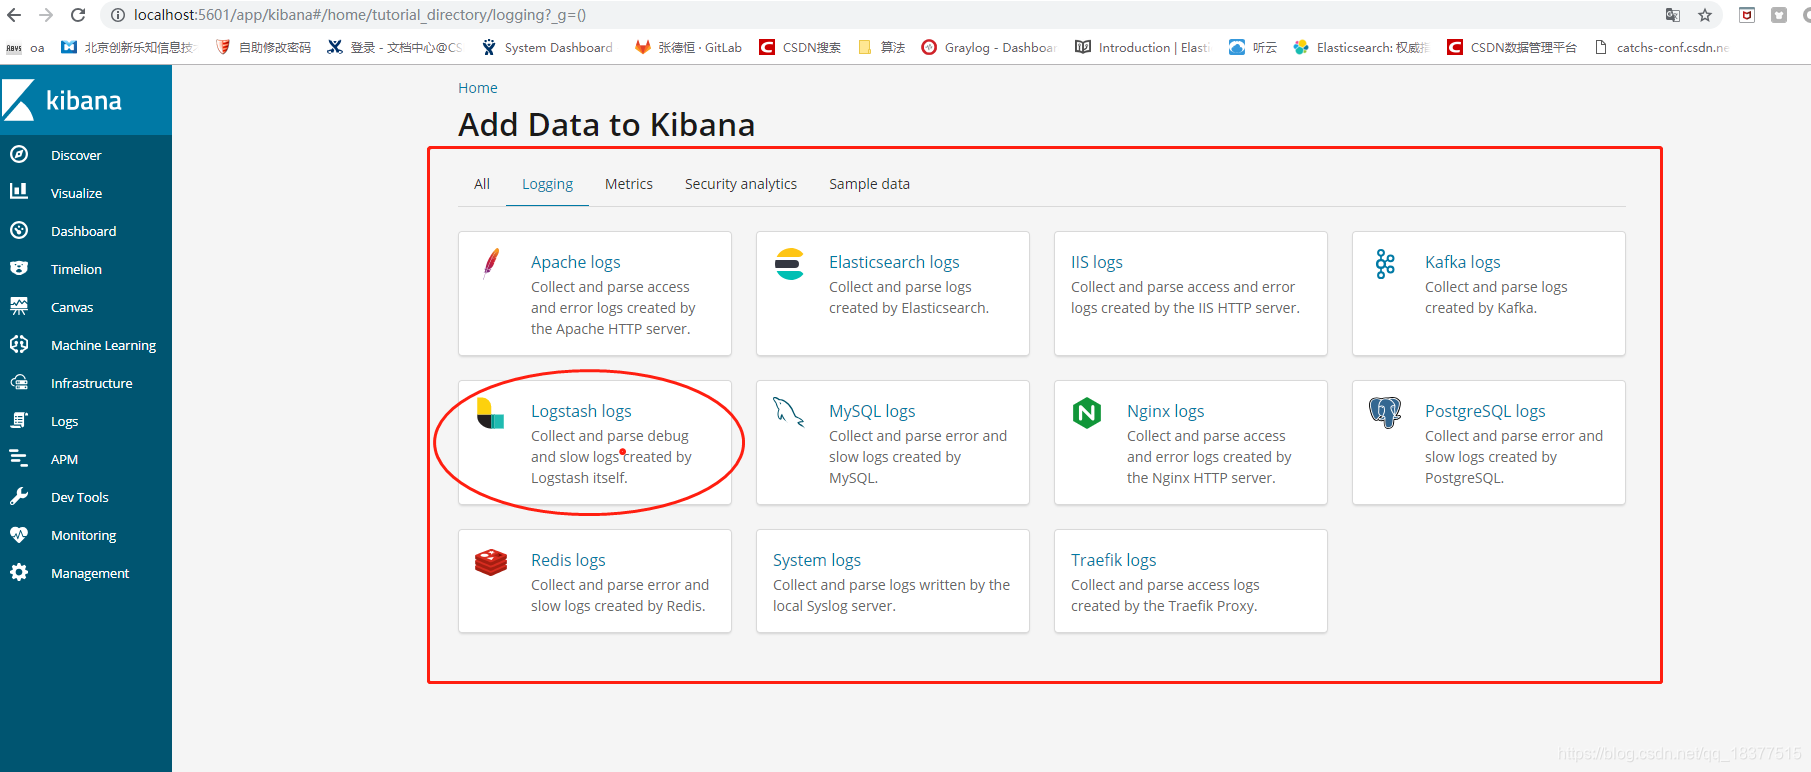Open System Dashboard bookmark
Screen dimensions: 1811x772
click(547, 47)
